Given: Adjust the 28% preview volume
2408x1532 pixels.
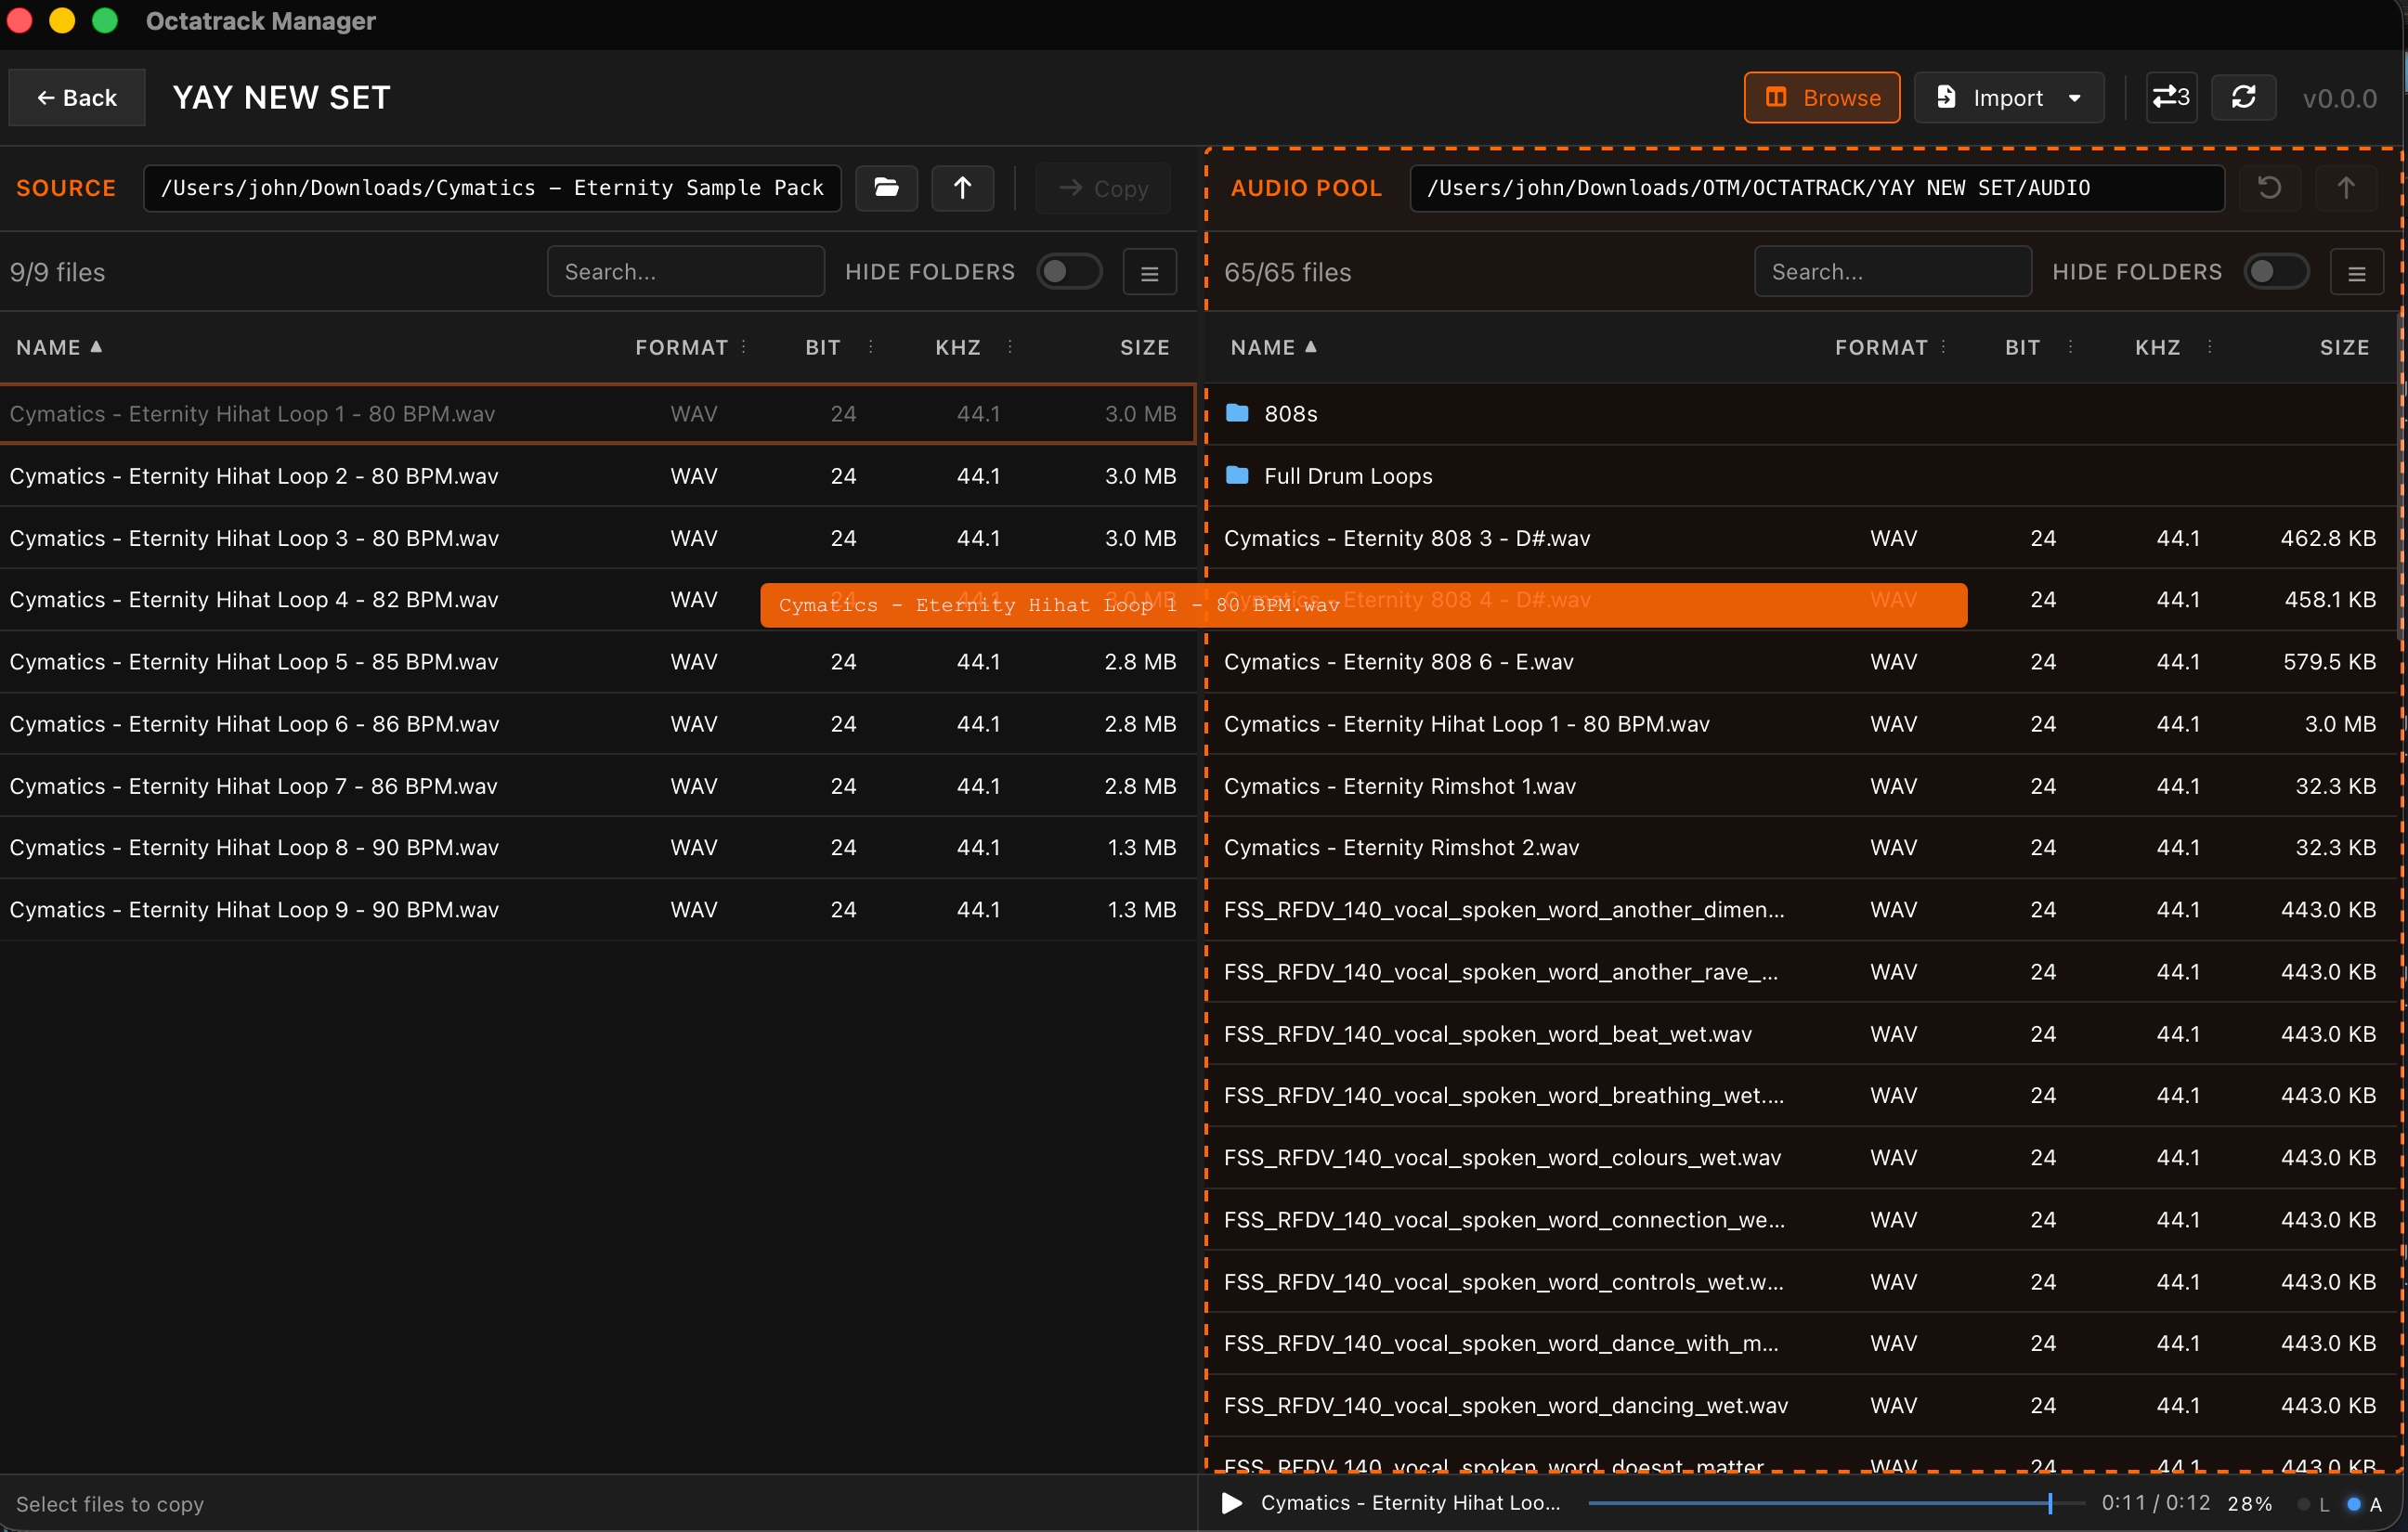Looking at the screenshot, I should [2250, 1503].
